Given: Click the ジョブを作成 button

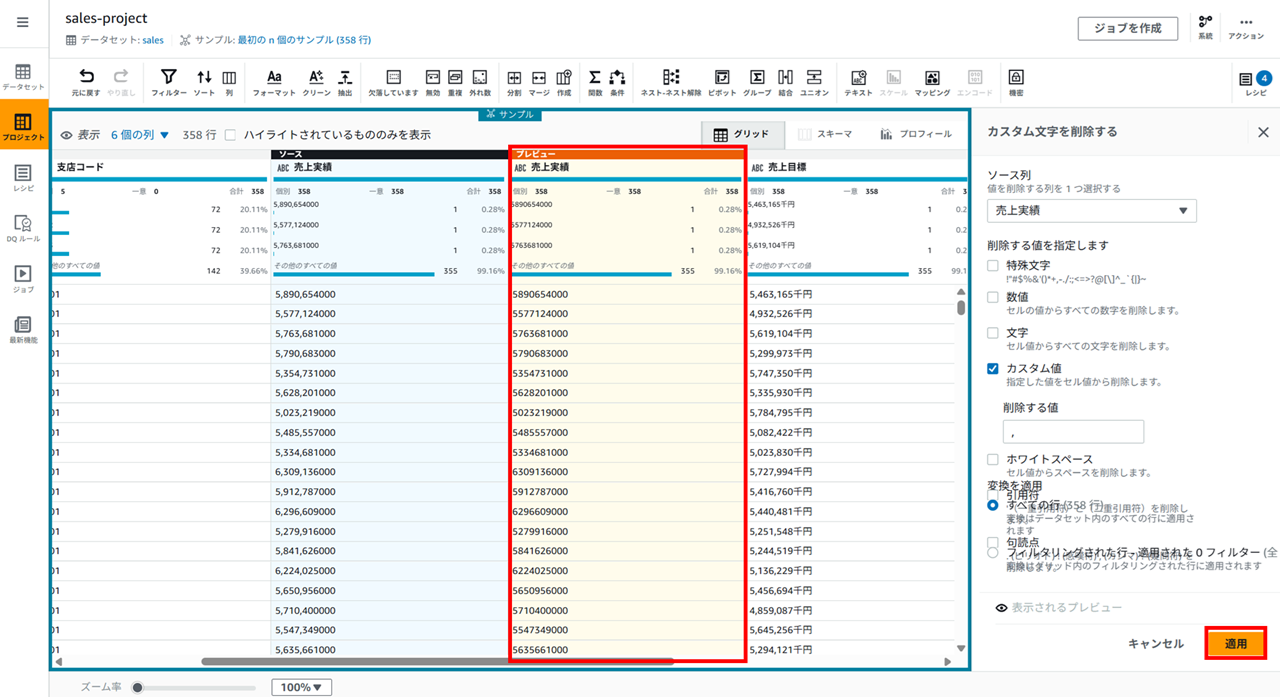Looking at the screenshot, I should click(1127, 28).
